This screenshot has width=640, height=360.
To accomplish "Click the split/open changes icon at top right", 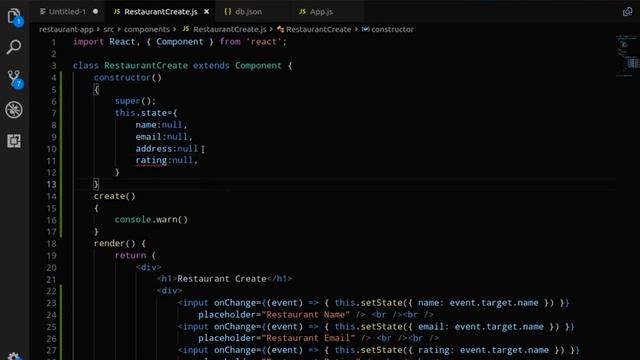I will [x=627, y=11].
